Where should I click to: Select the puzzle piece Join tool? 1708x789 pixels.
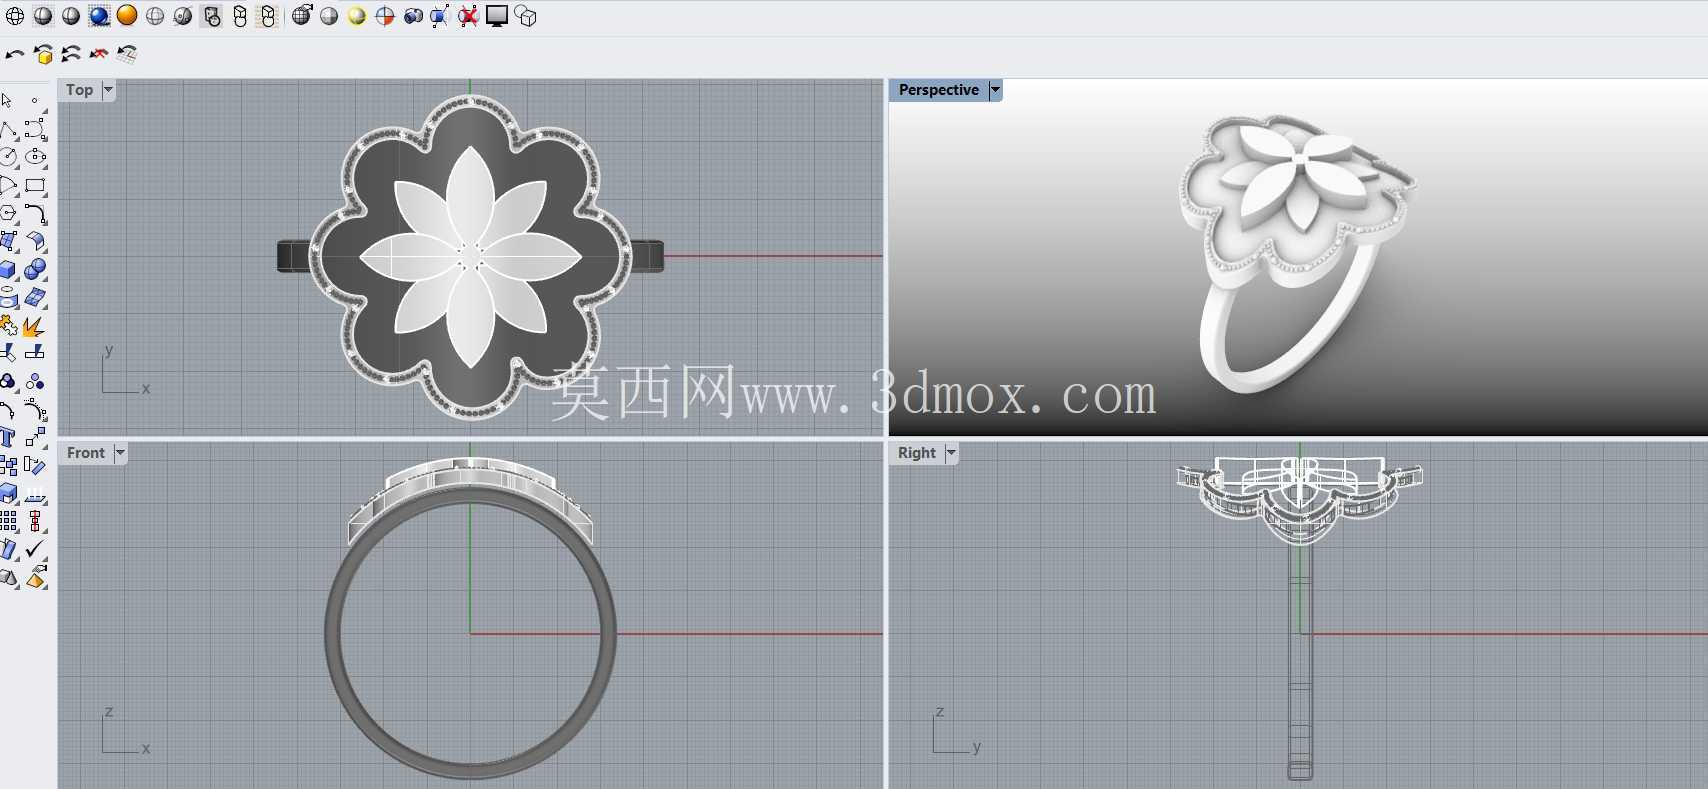click(9, 326)
